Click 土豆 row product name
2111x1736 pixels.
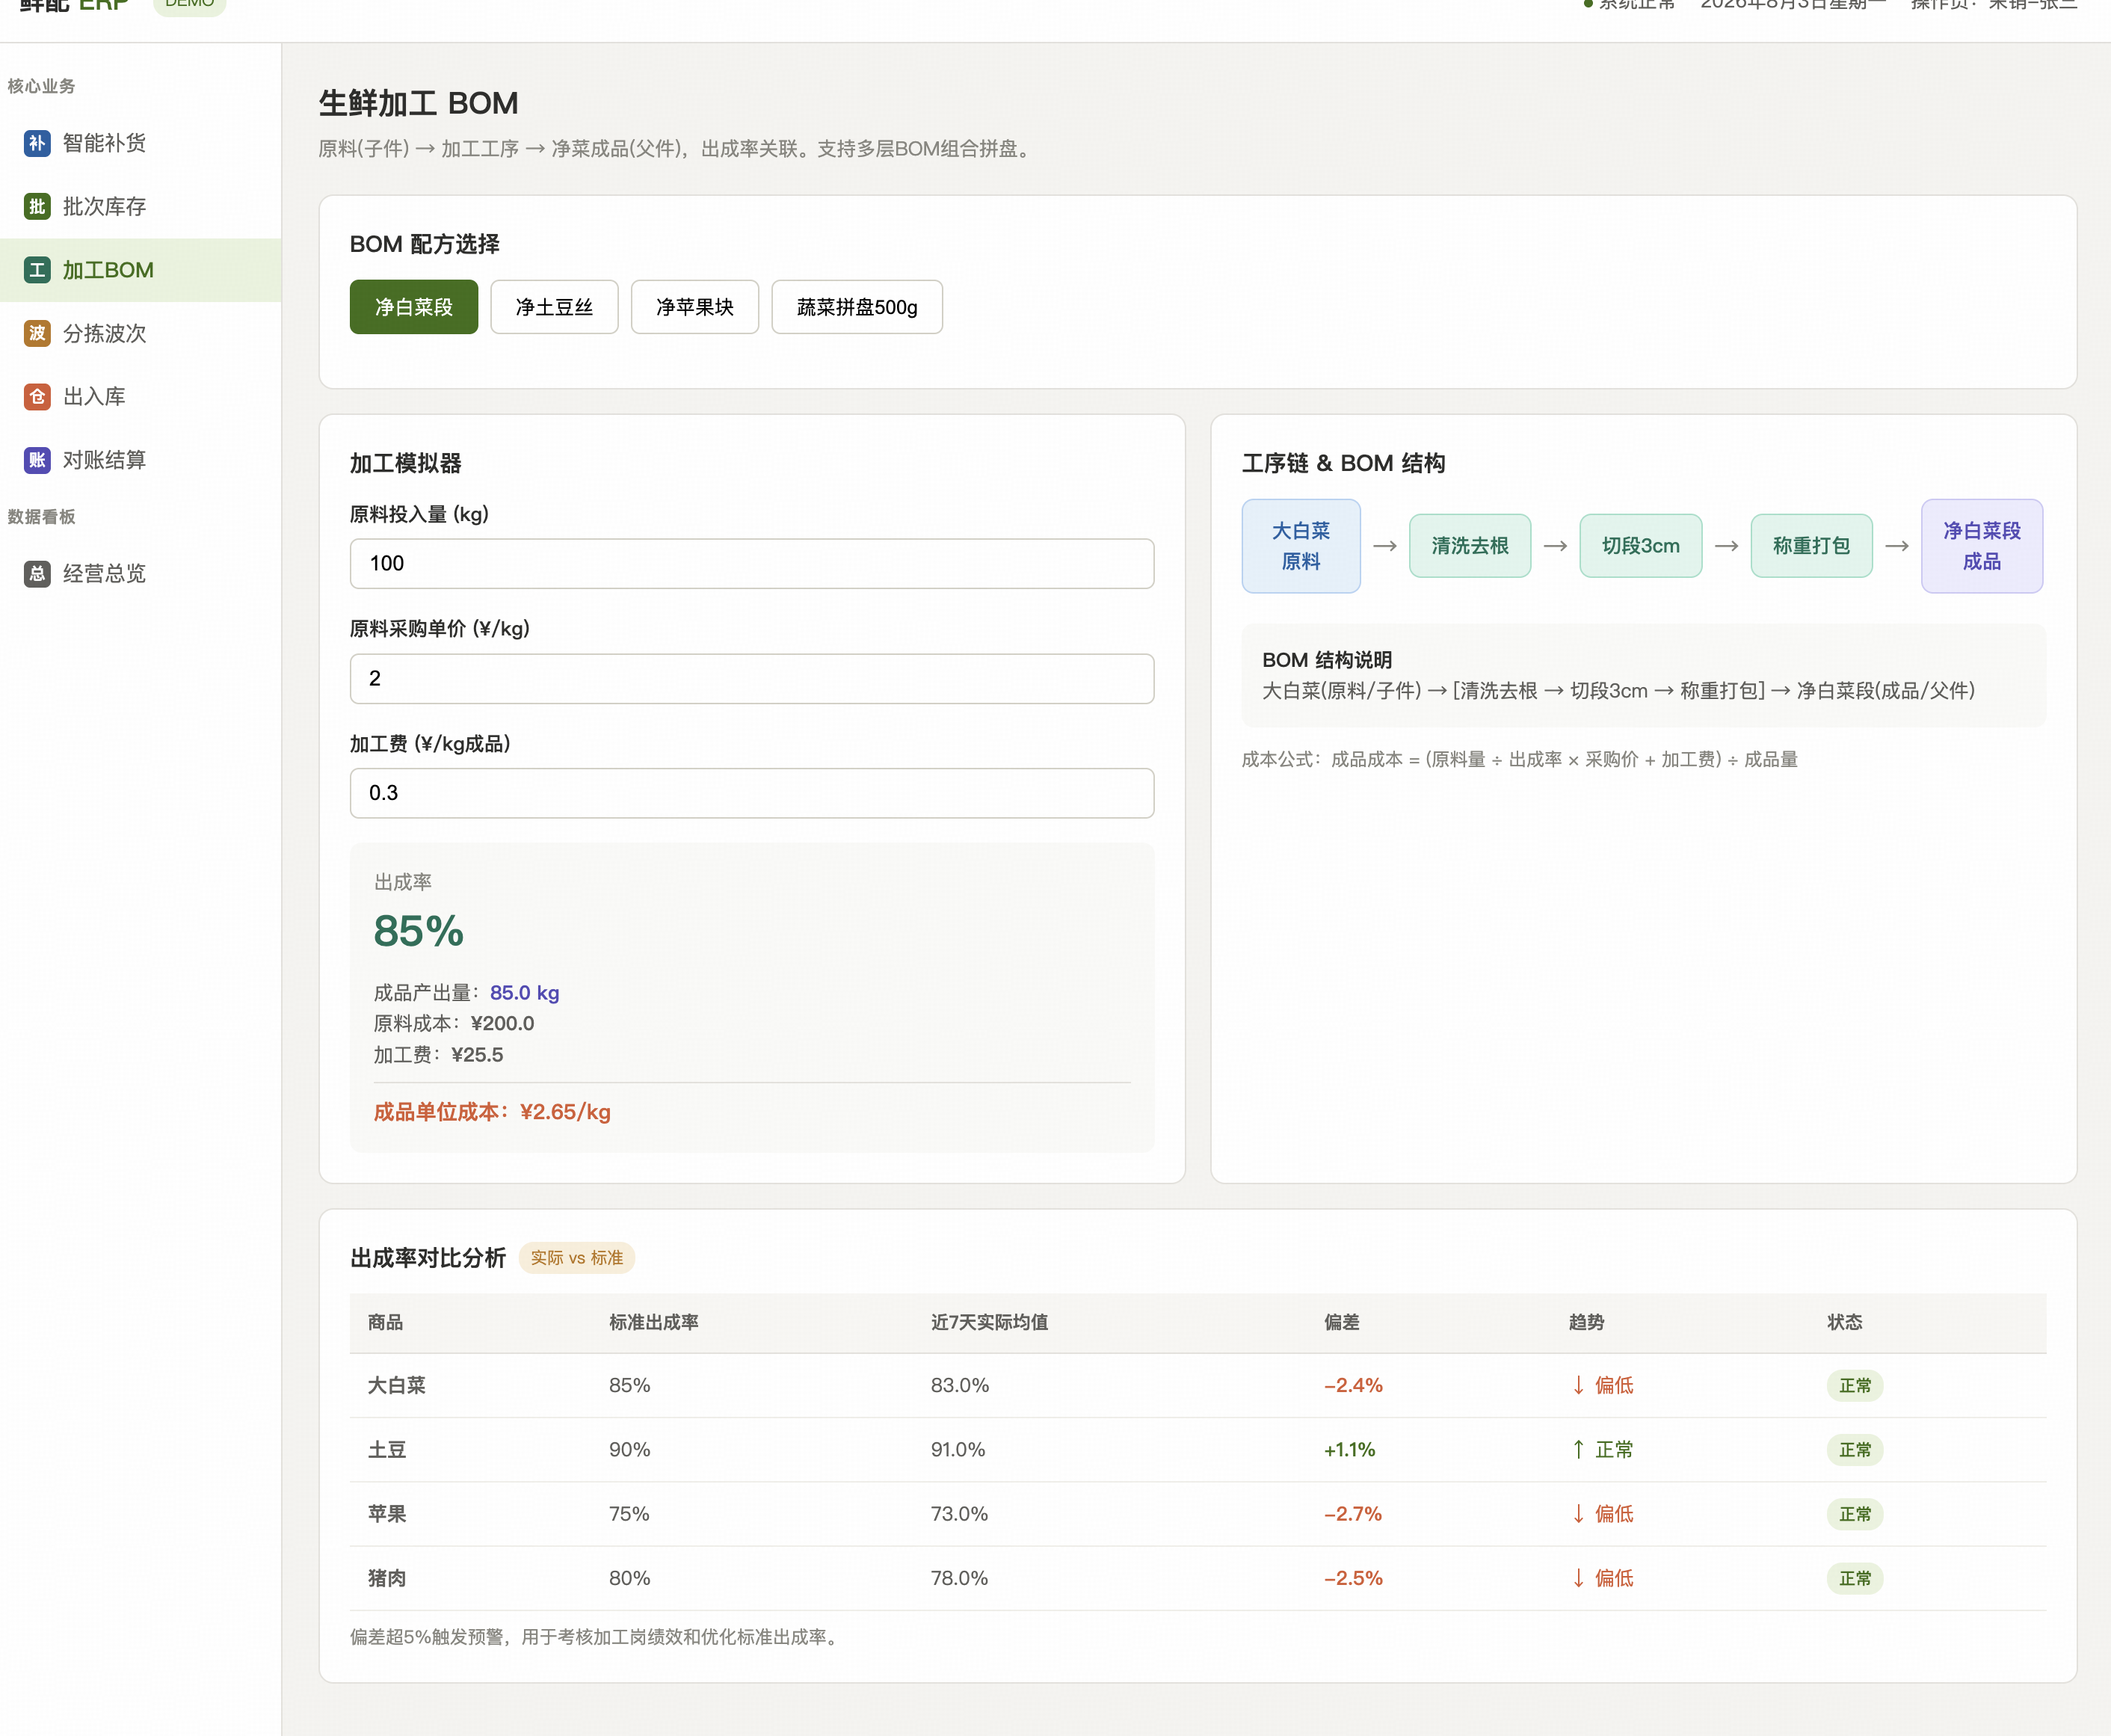pyautogui.click(x=387, y=1450)
